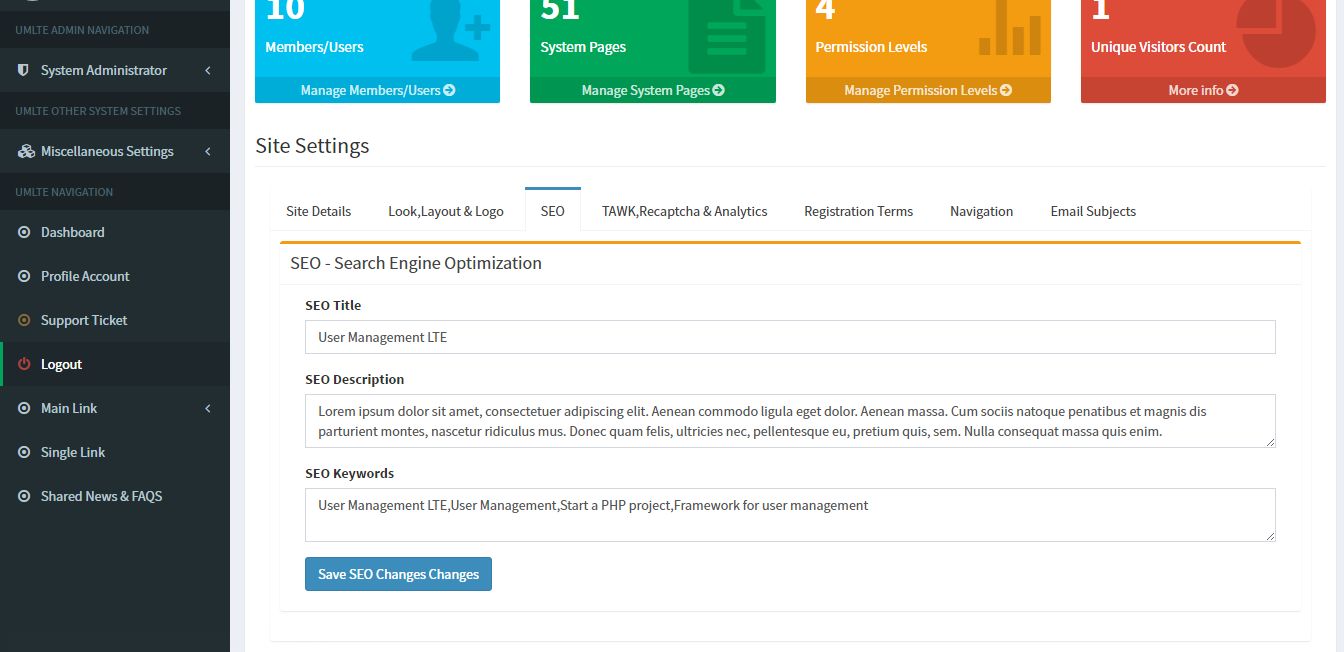Go to the Email Subjects tab
This screenshot has width=1344, height=652.
(x=1092, y=211)
